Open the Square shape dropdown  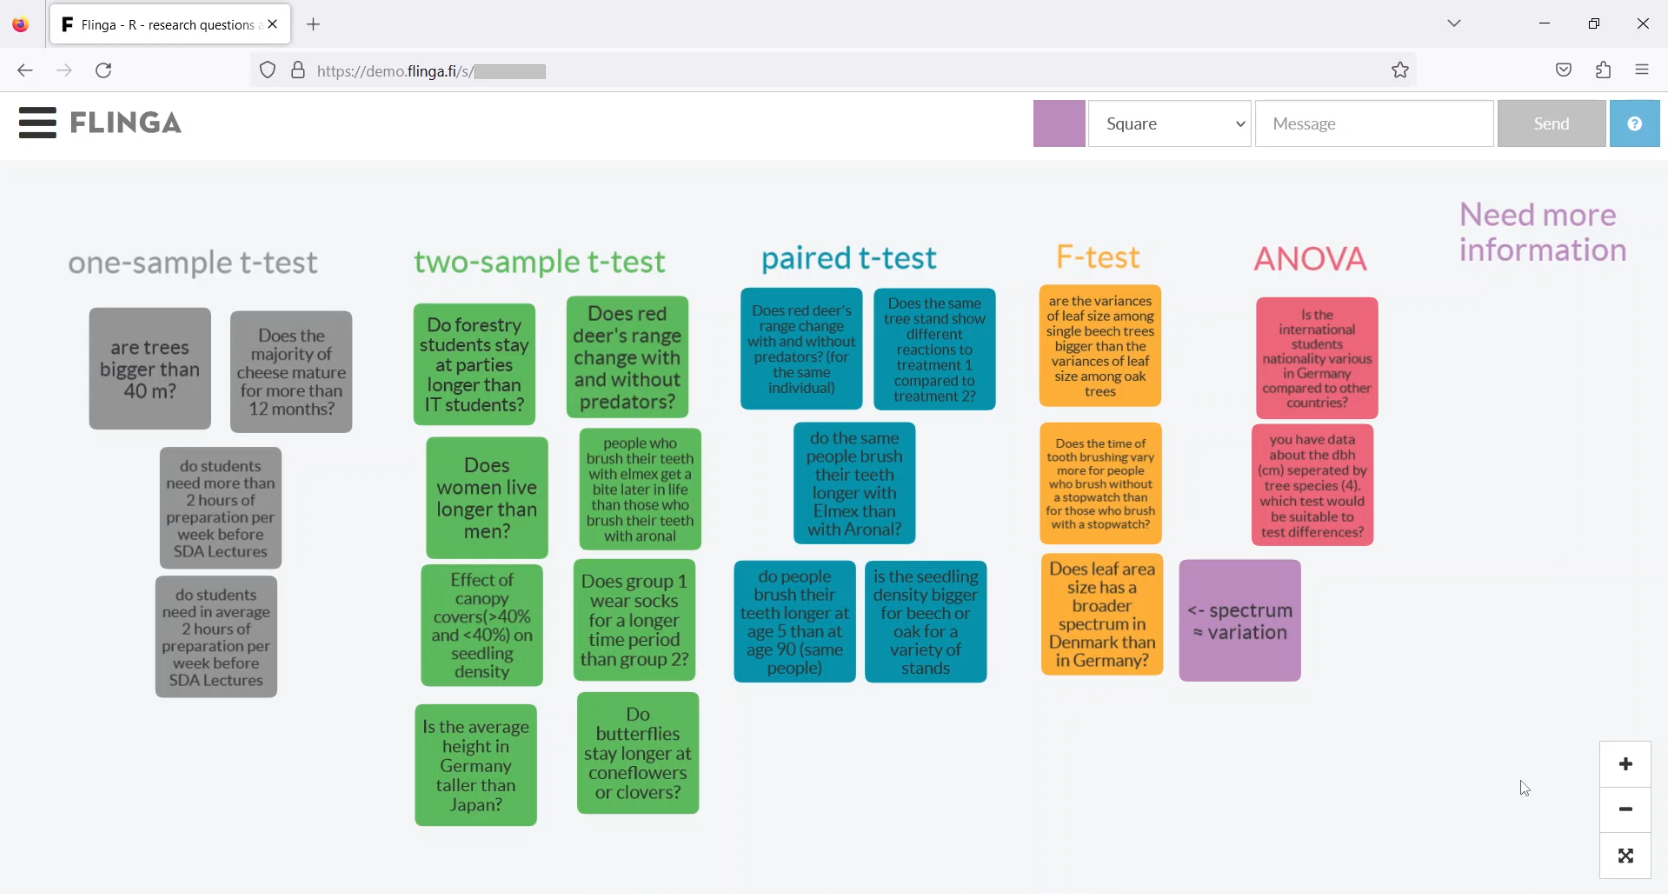[x=1169, y=124]
